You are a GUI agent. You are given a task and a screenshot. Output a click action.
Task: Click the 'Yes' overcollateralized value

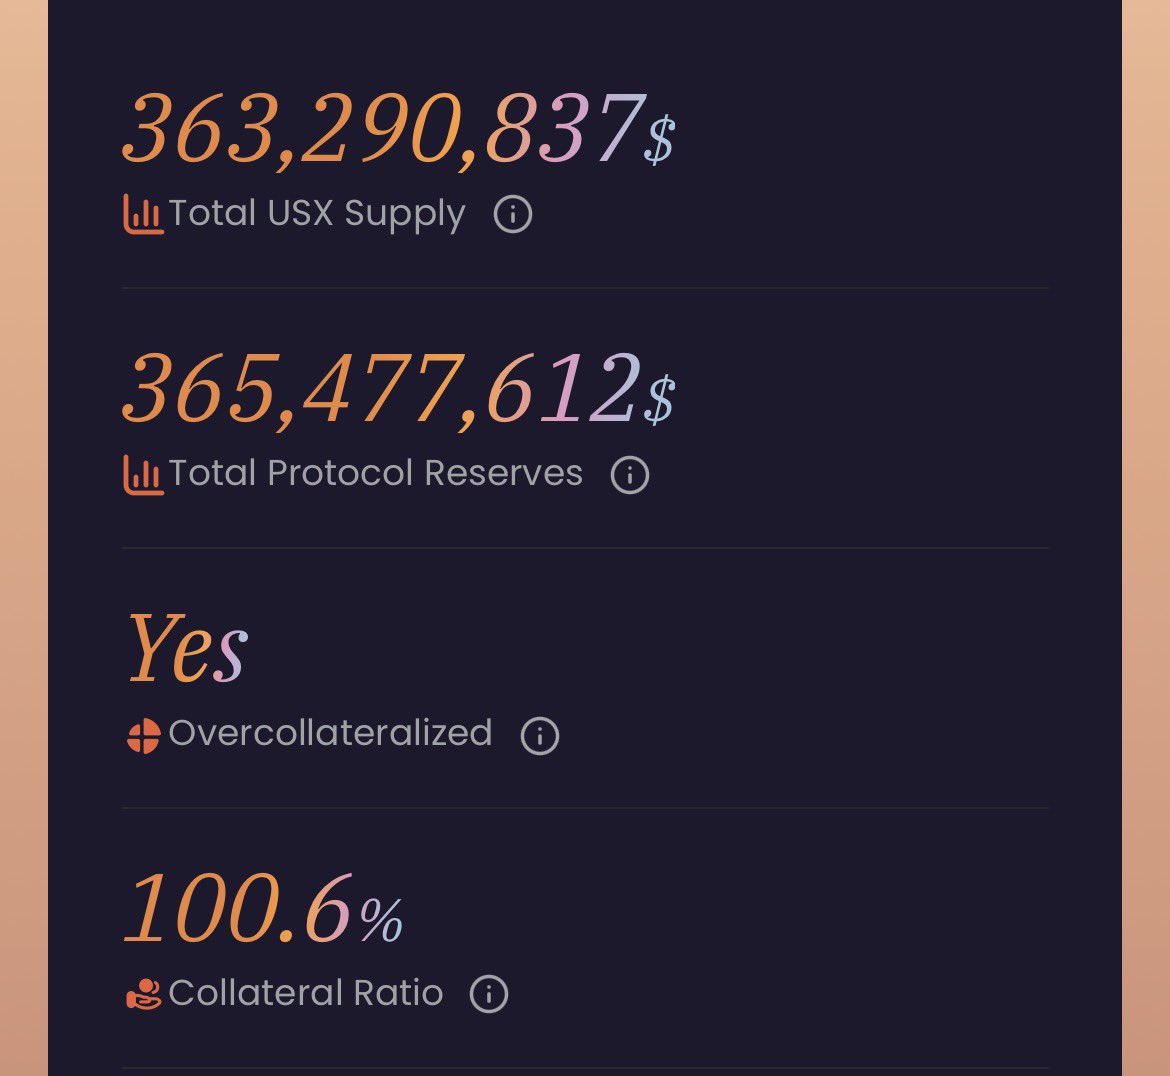187,649
